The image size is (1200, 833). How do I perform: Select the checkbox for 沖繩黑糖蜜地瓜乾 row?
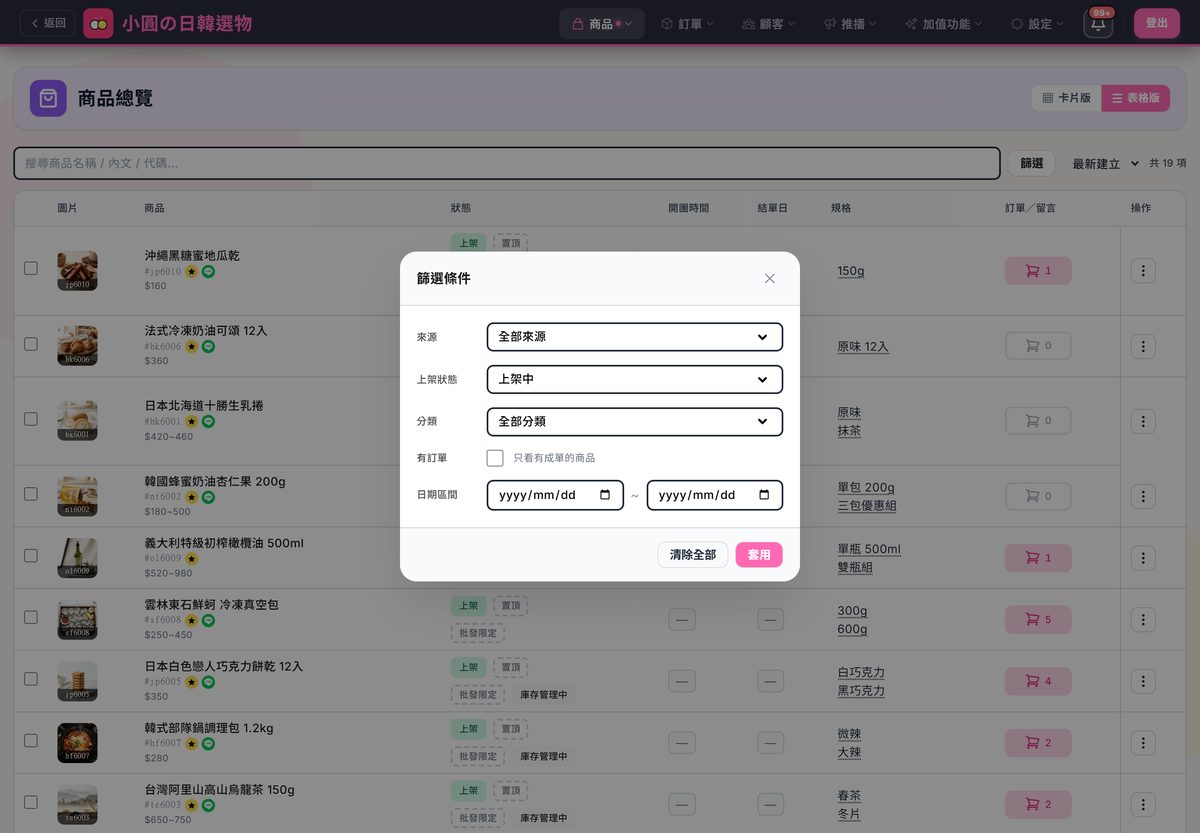(x=31, y=269)
